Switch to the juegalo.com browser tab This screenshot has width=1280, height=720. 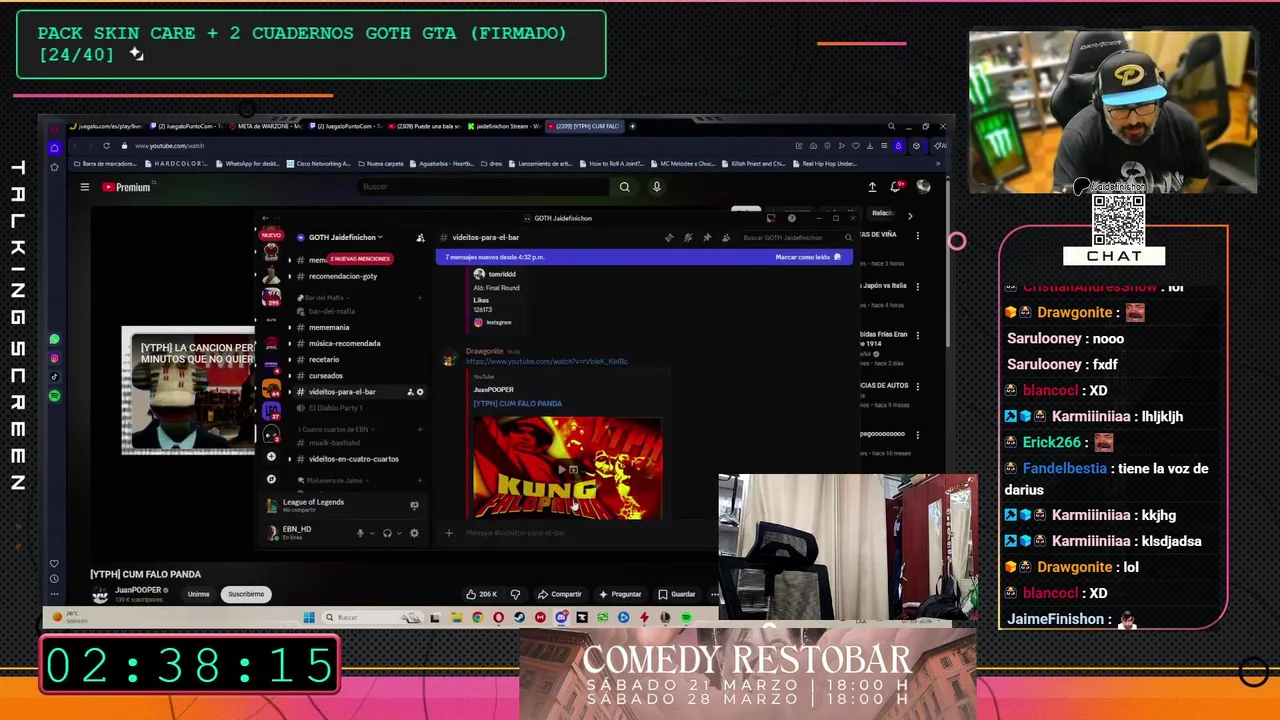point(107,126)
